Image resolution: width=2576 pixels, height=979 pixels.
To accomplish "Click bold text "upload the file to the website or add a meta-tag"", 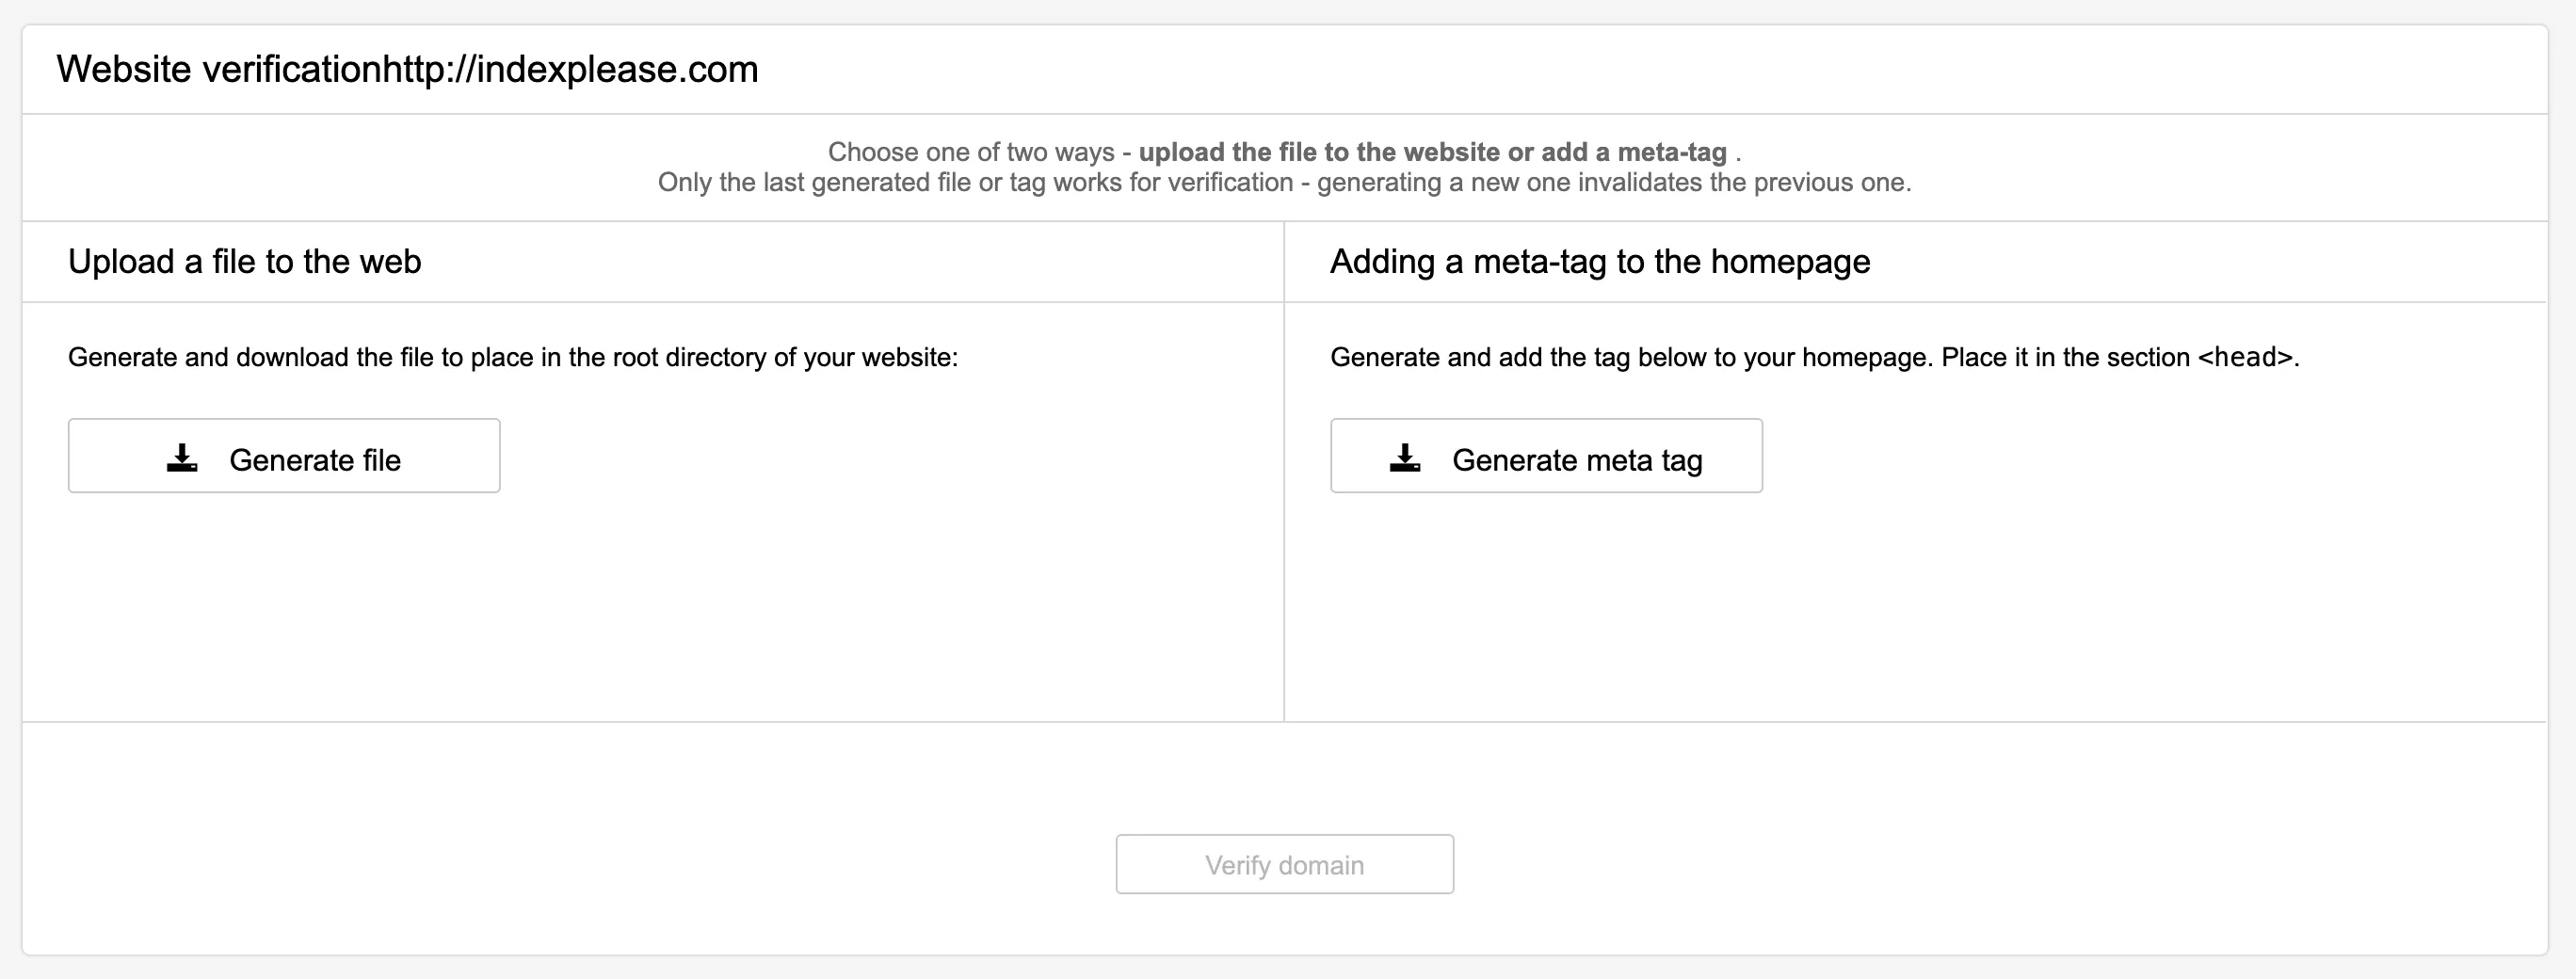I will tap(1433, 152).
